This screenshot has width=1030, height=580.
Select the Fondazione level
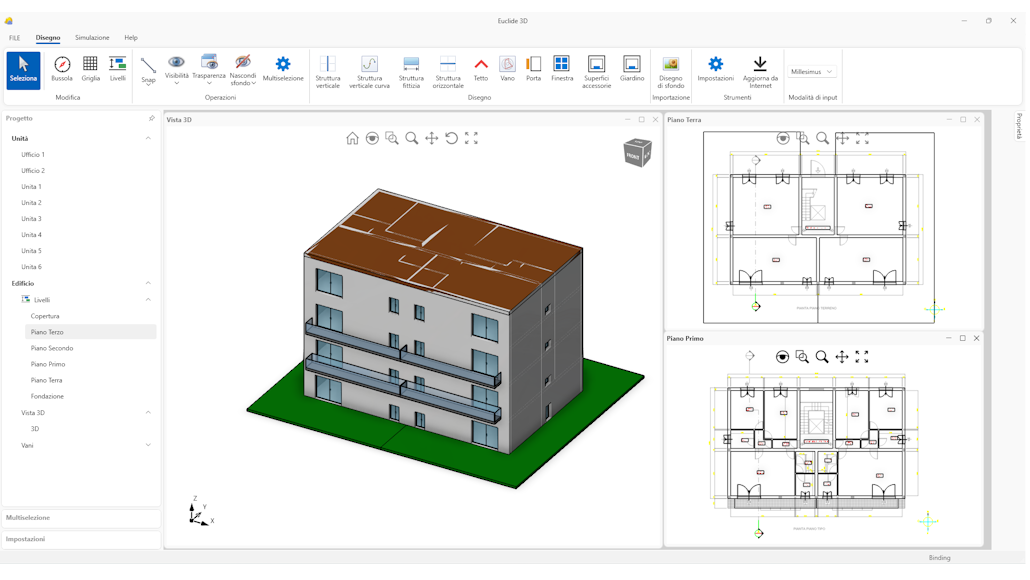point(47,397)
